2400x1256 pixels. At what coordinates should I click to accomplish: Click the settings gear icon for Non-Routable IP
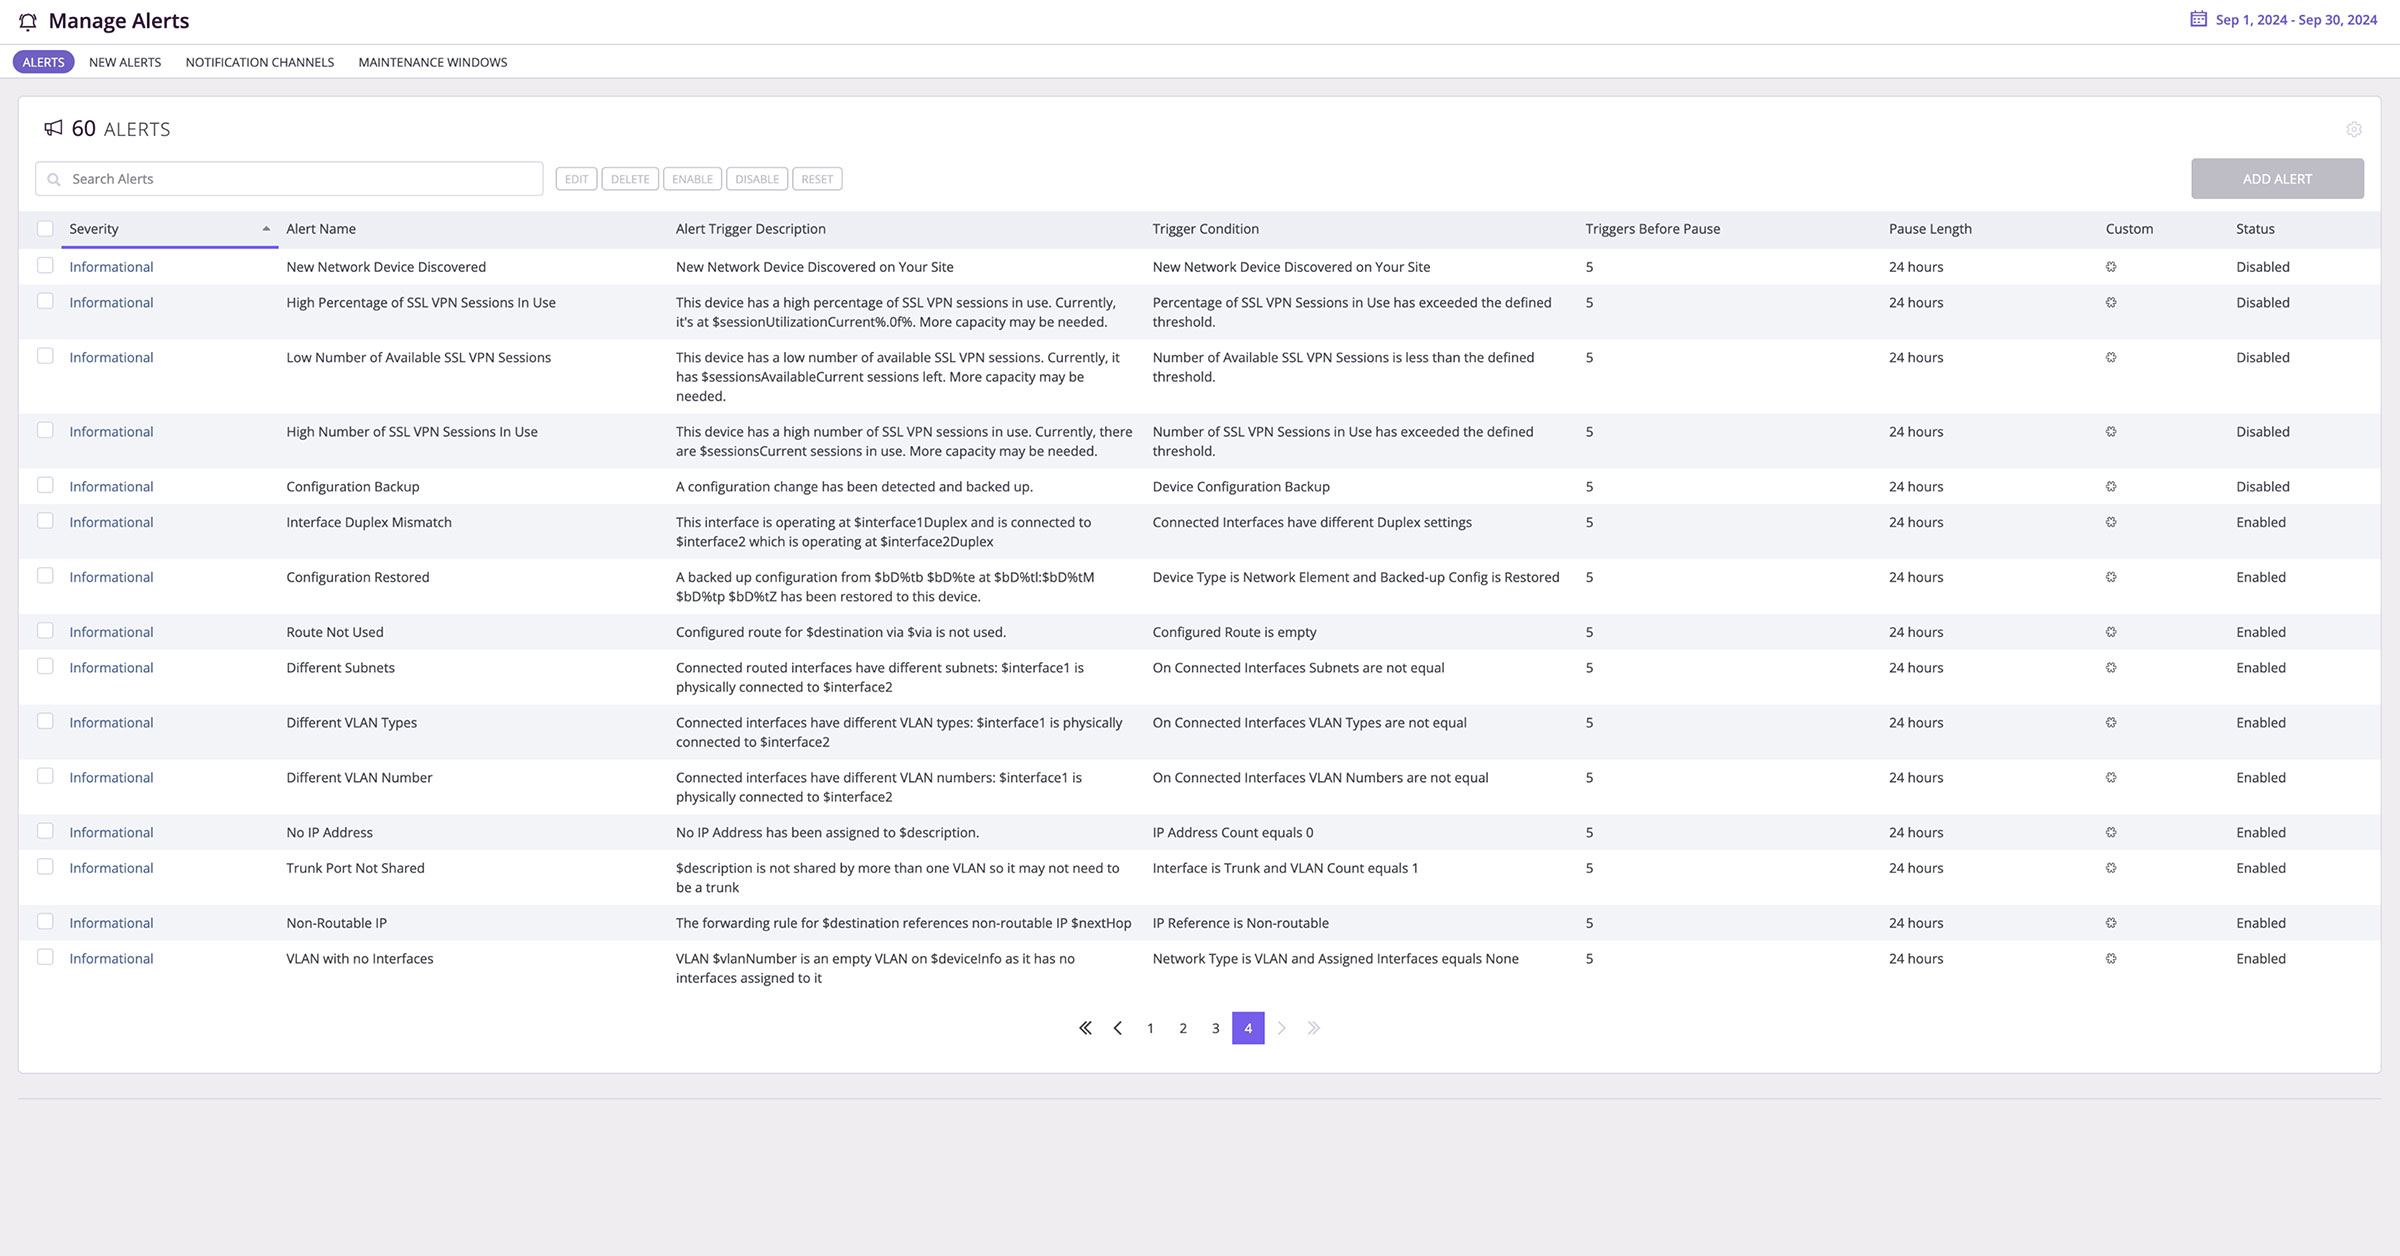point(2110,921)
